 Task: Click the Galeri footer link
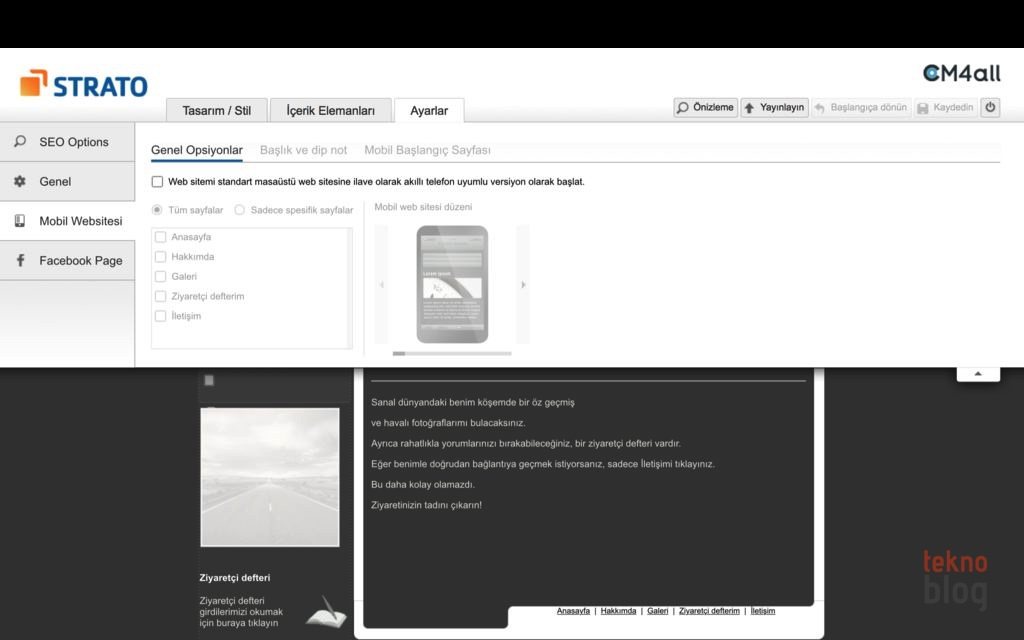(657, 610)
